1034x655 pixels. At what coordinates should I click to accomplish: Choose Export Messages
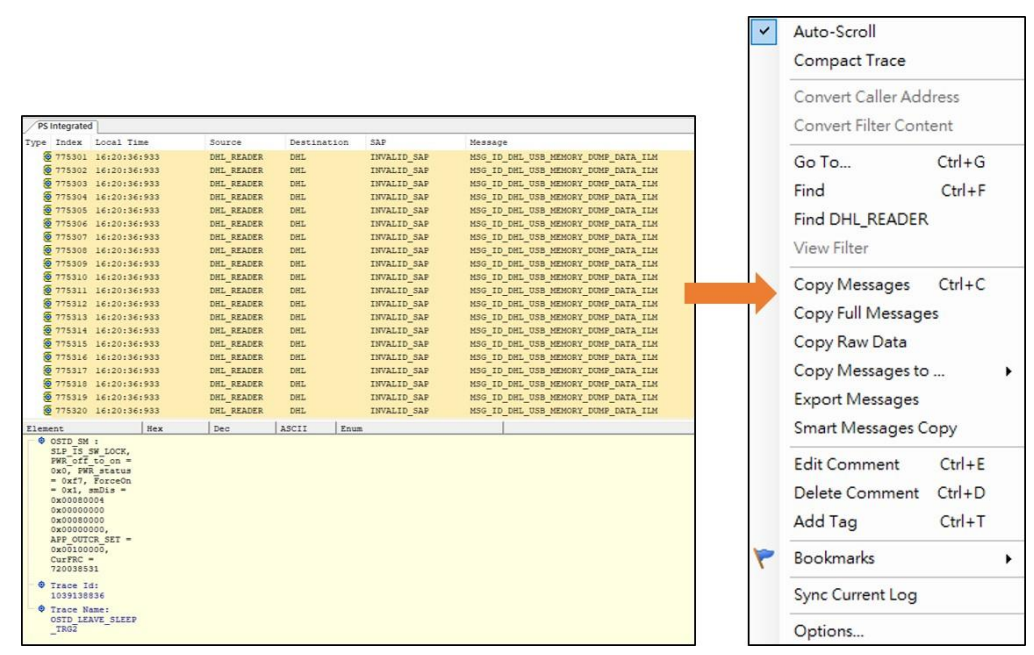[856, 400]
